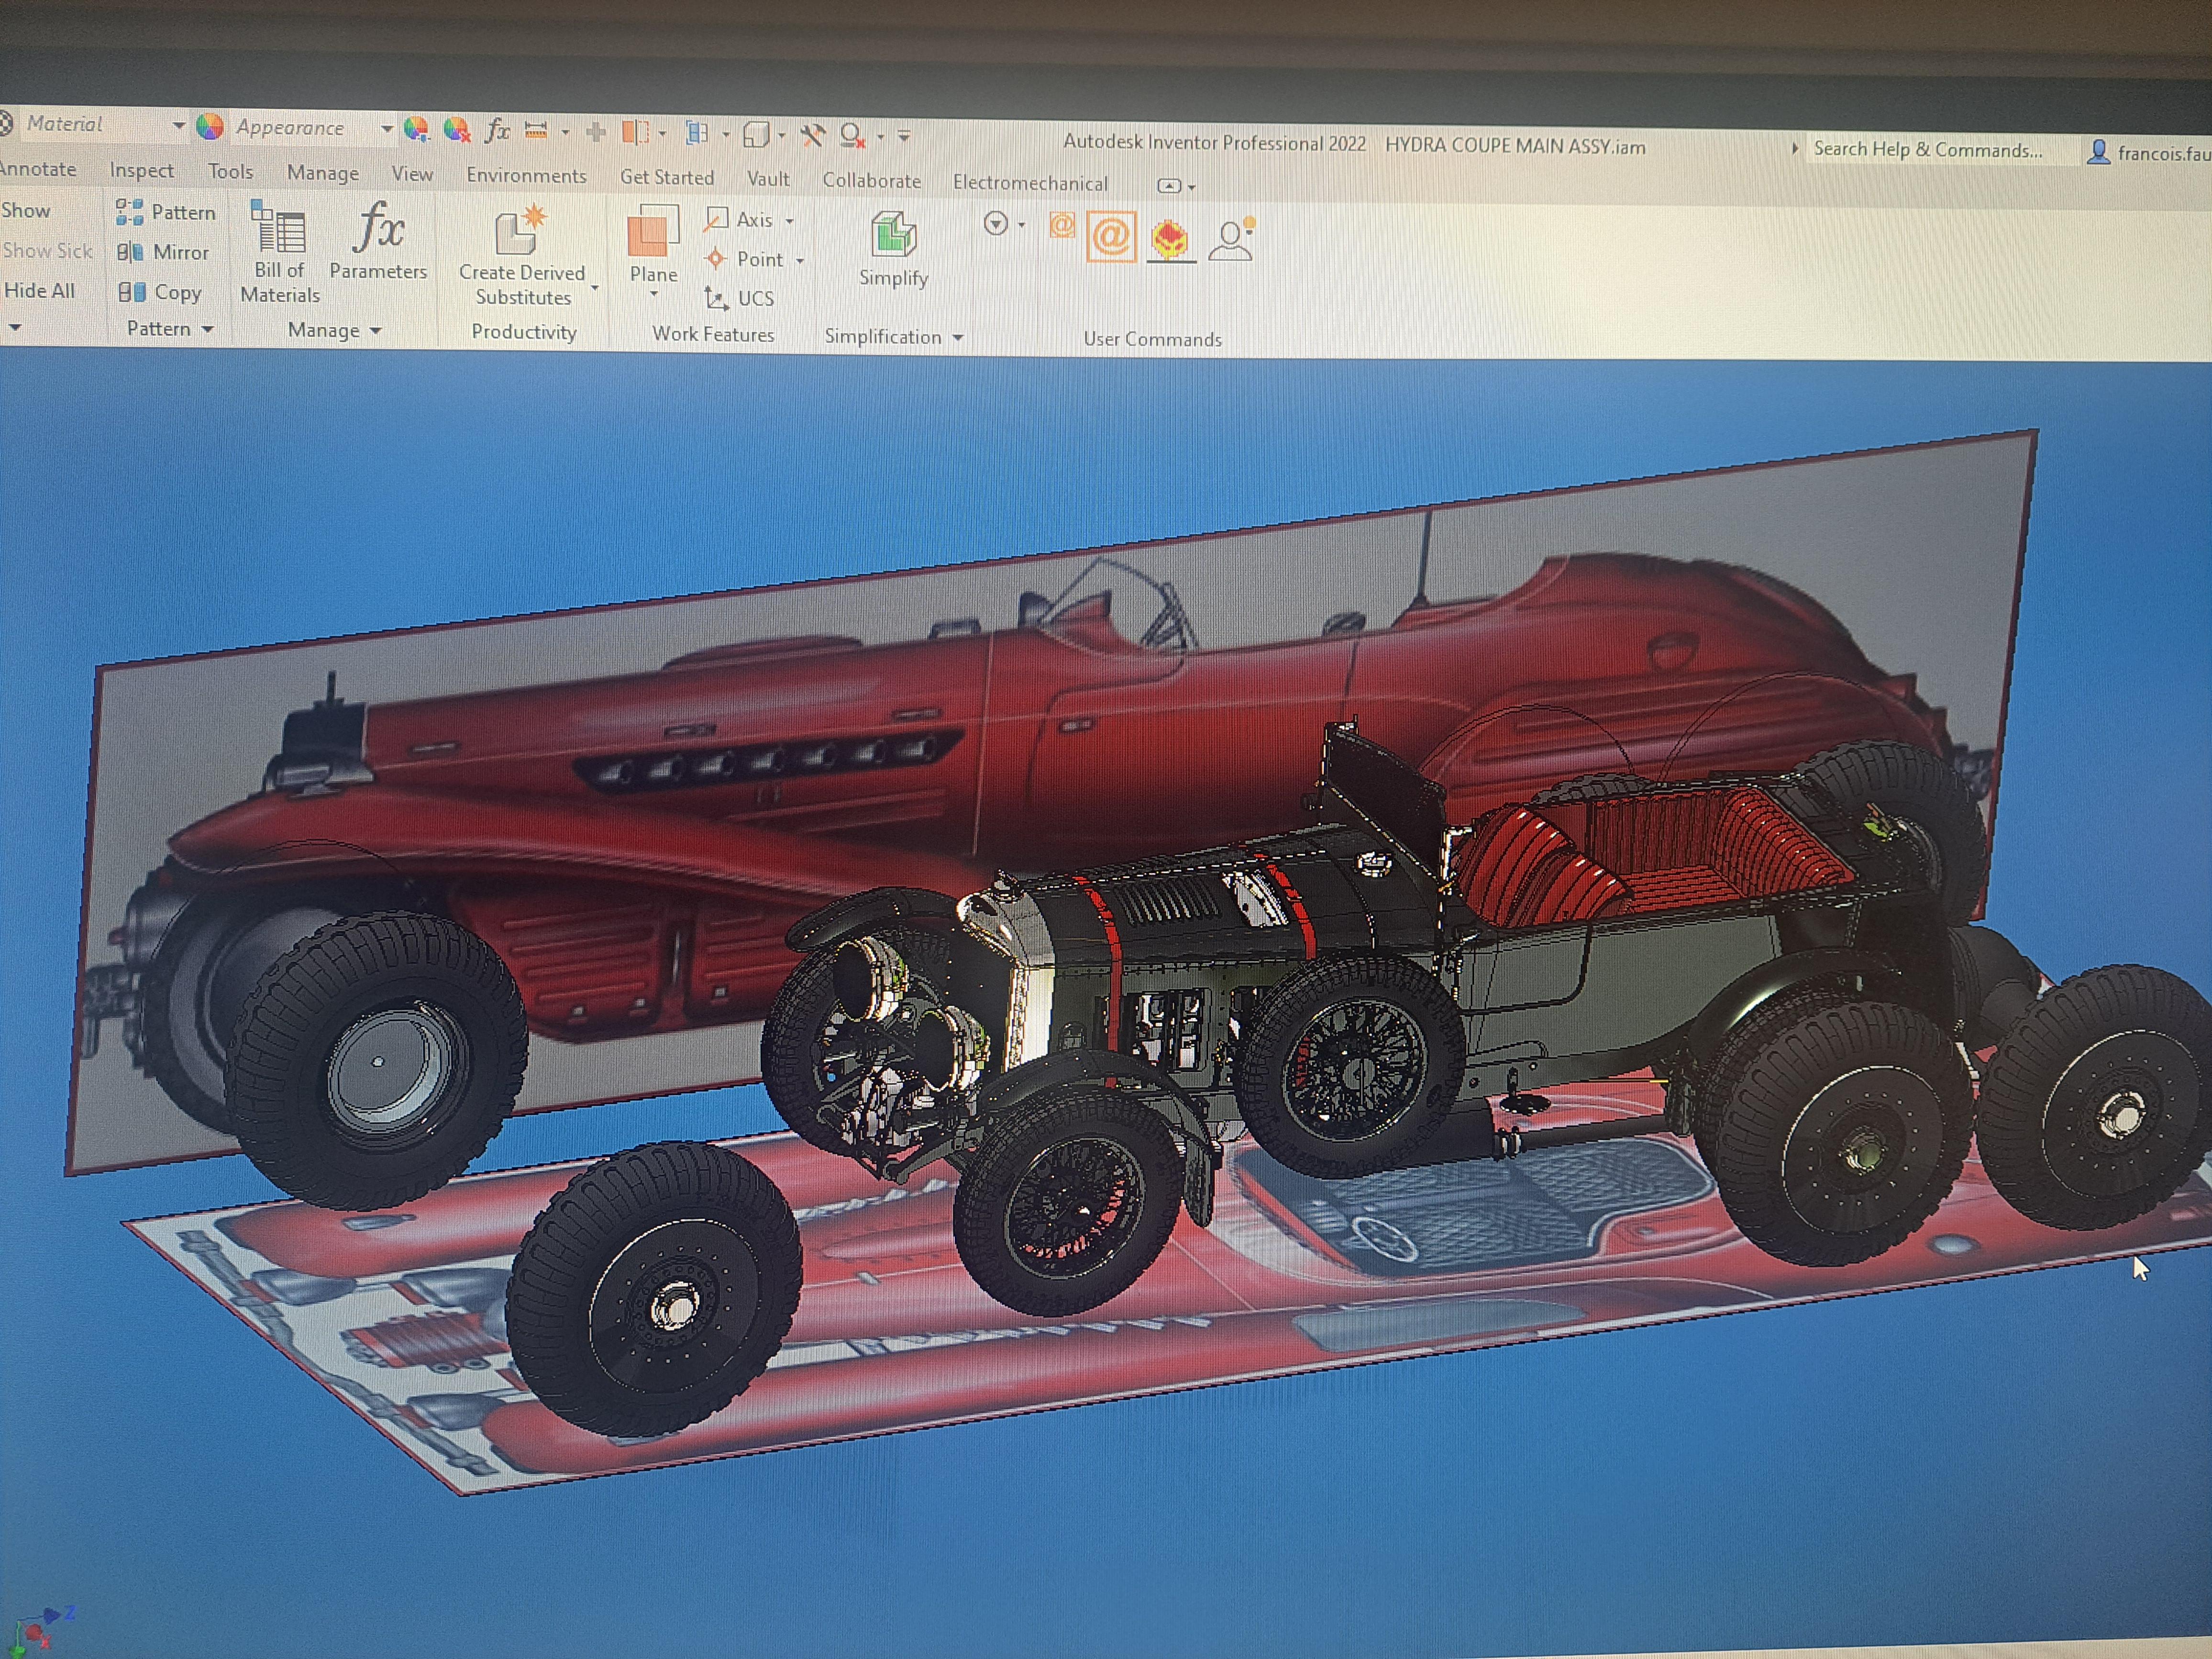Open the Appearance dropdown list
Screen dimensions: 2212x1659
point(386,129)
